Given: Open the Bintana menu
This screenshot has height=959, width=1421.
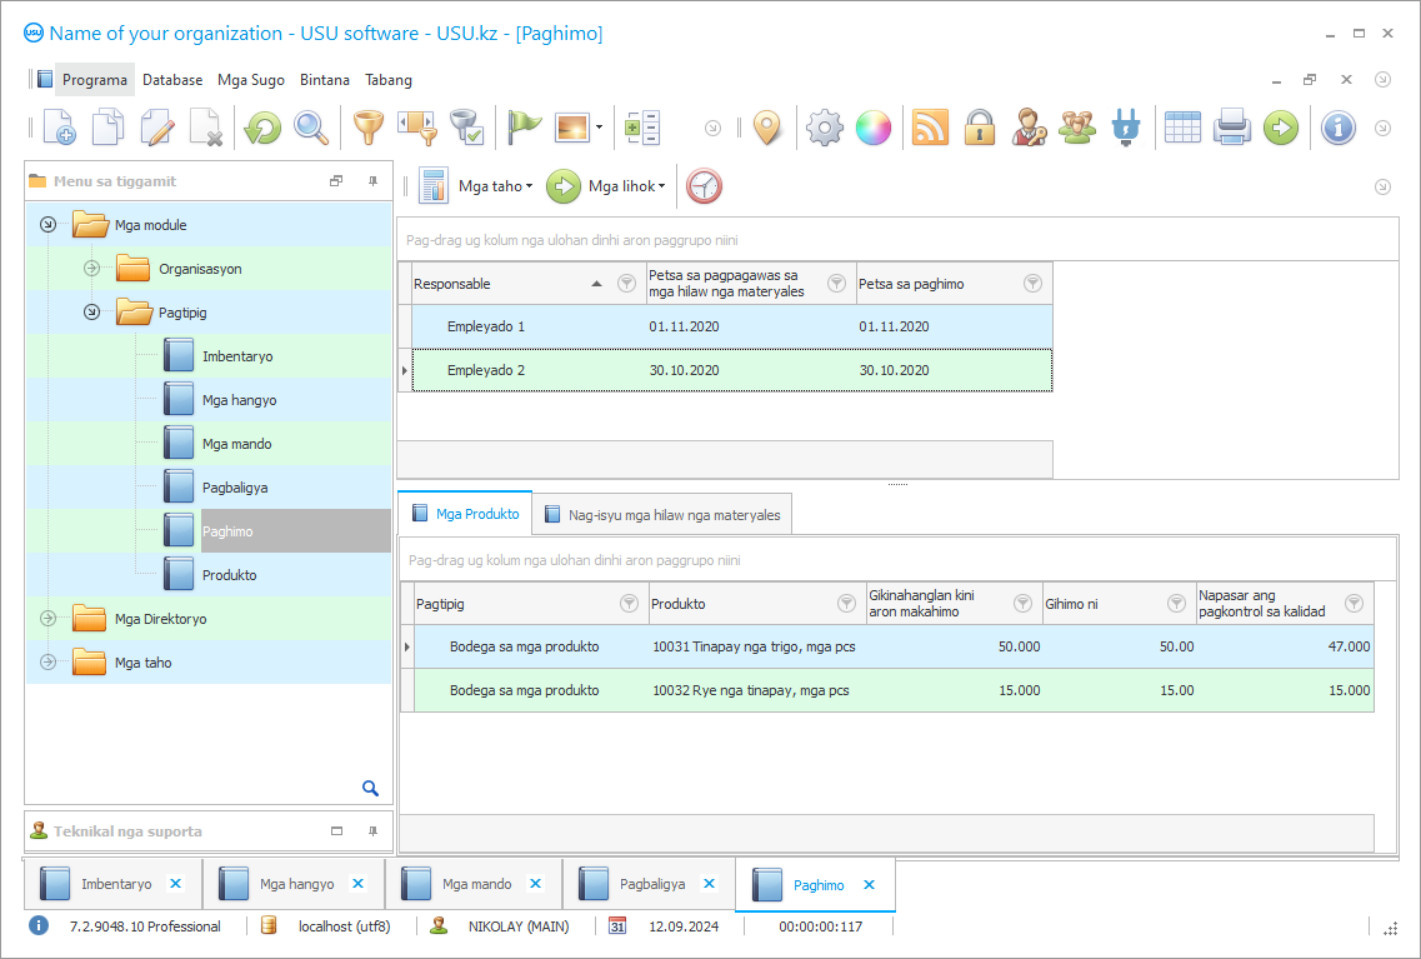Looking at the screenshot, I should click(325, 80).
